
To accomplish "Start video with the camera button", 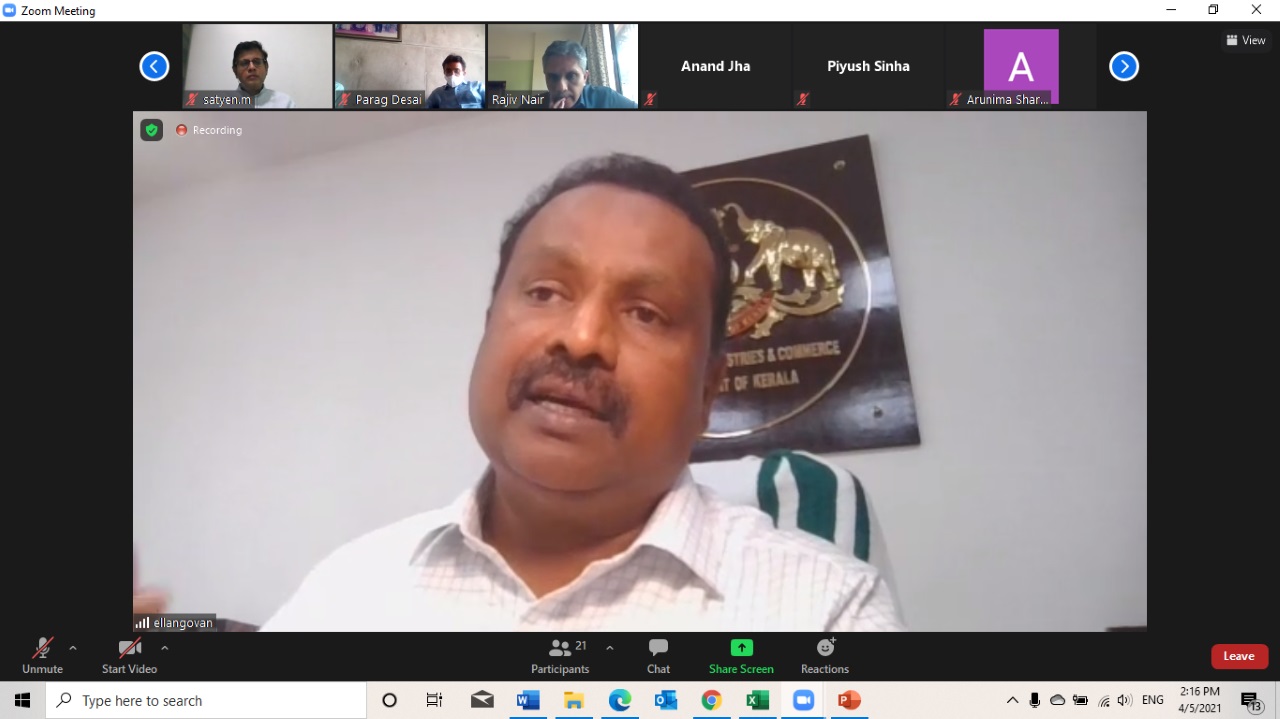I will click(129, 656).
